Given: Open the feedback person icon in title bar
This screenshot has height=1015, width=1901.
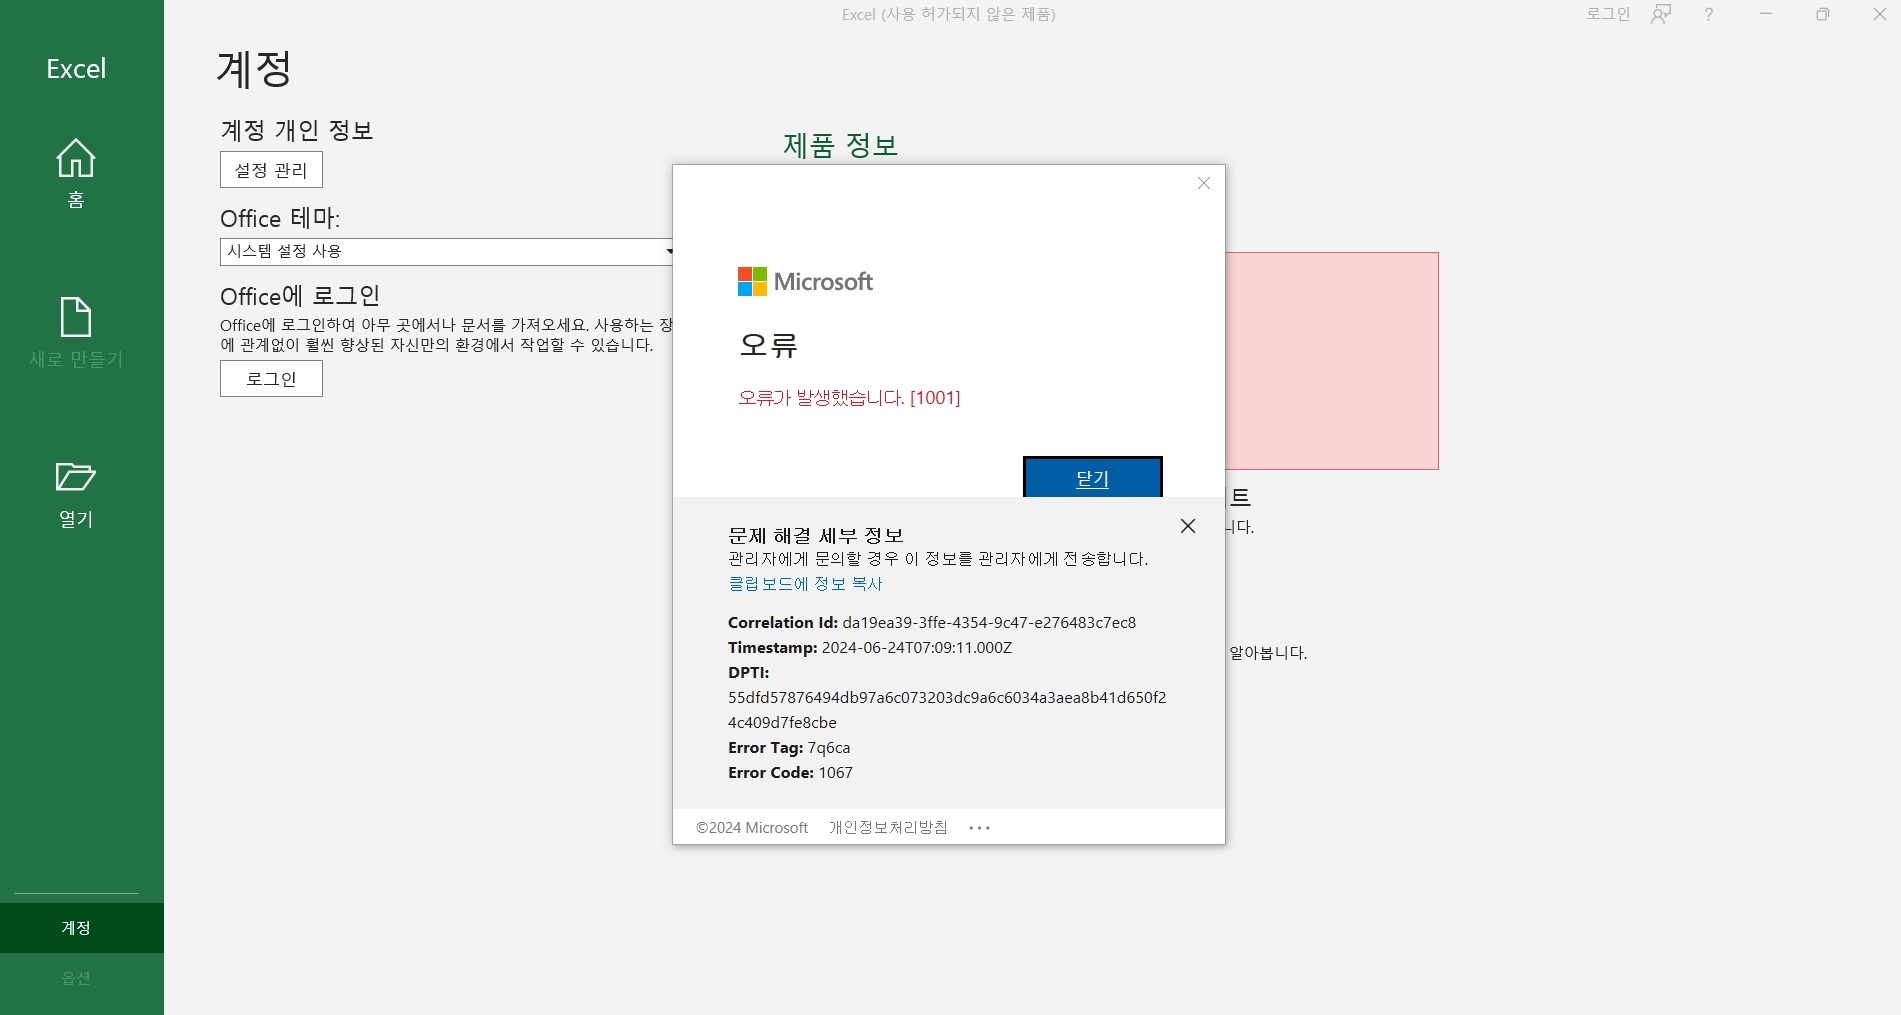Looking at the screenshot, I should pos(1661,14).
